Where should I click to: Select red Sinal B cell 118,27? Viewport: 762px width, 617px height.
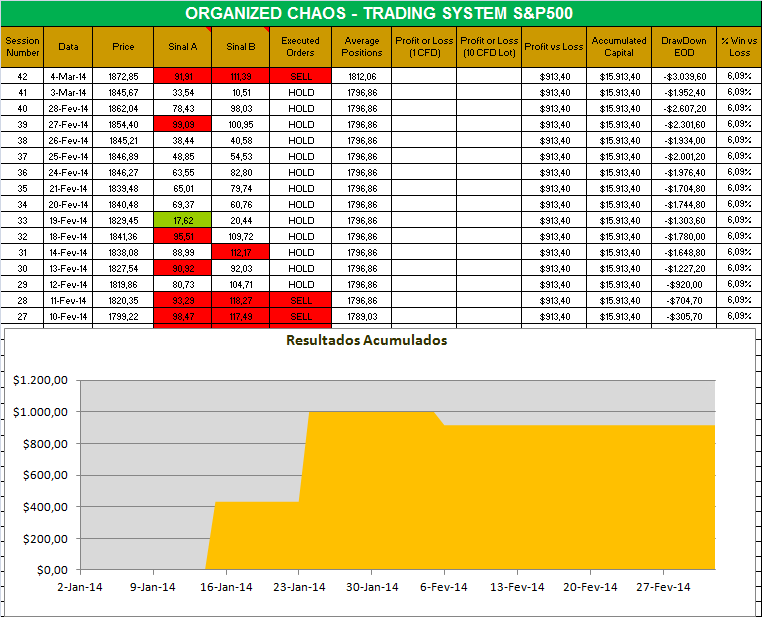241,301
